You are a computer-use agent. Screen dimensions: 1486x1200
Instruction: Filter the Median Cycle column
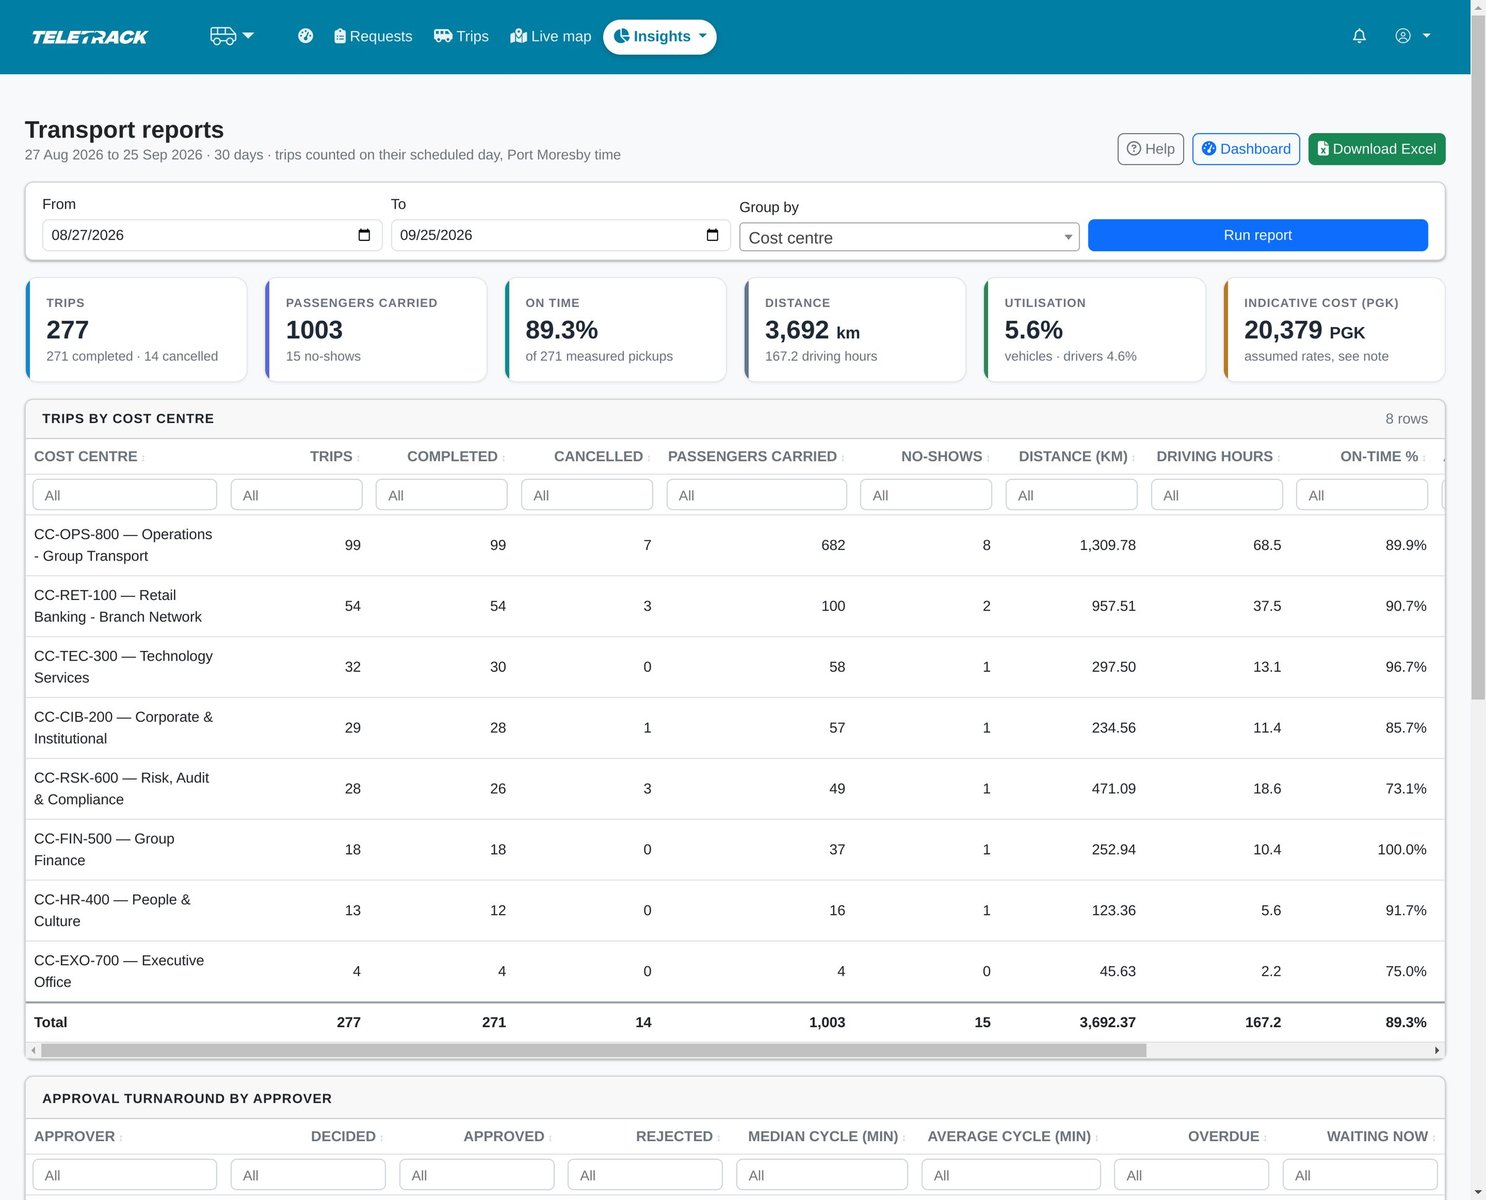(822, 1175)
